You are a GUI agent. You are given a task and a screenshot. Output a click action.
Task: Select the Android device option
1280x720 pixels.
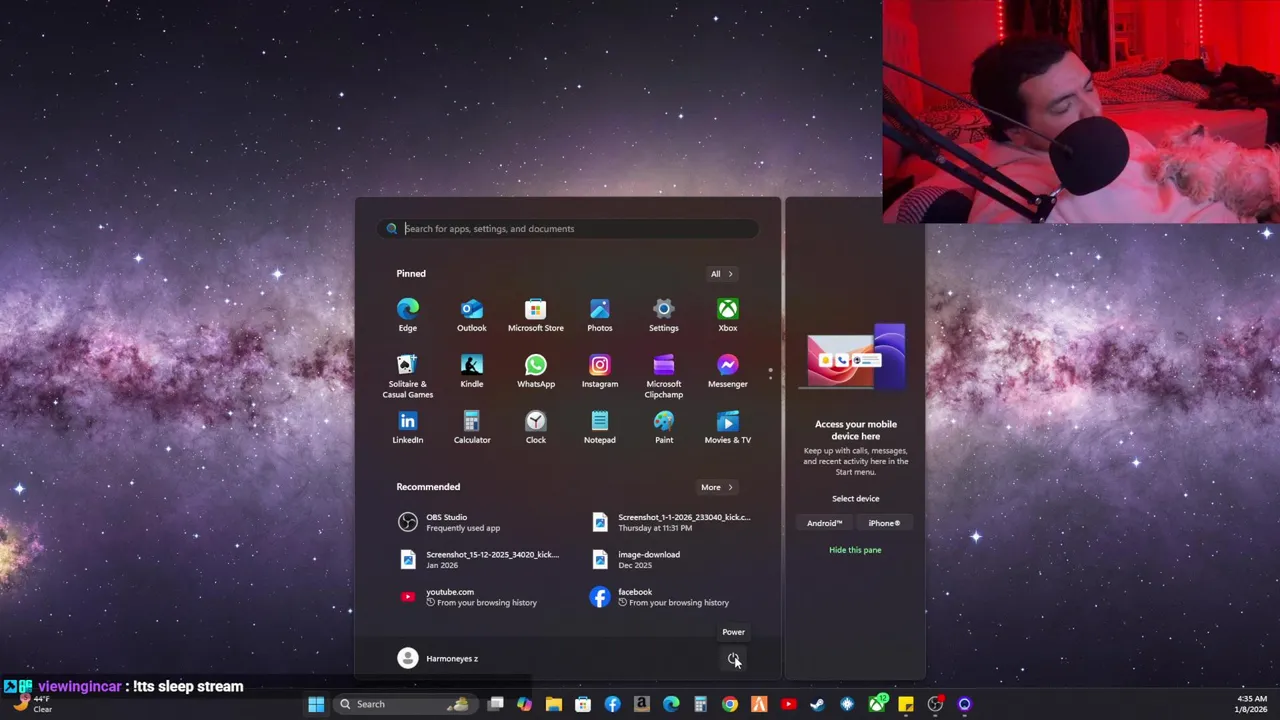(x=825, y=523)
